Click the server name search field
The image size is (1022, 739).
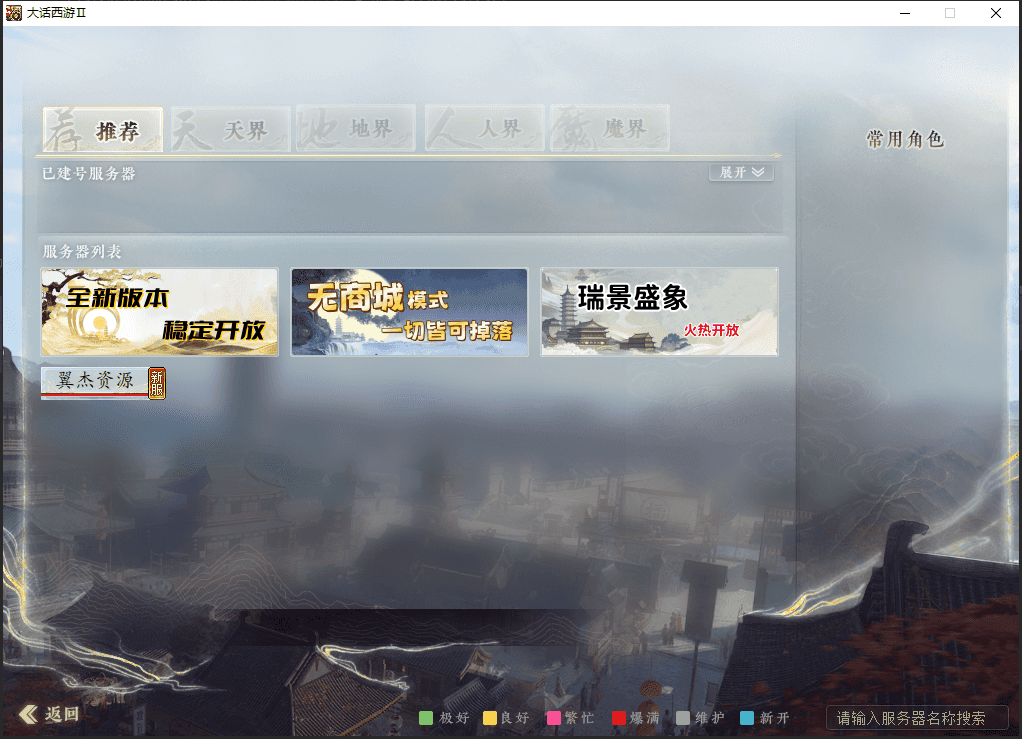916,718
